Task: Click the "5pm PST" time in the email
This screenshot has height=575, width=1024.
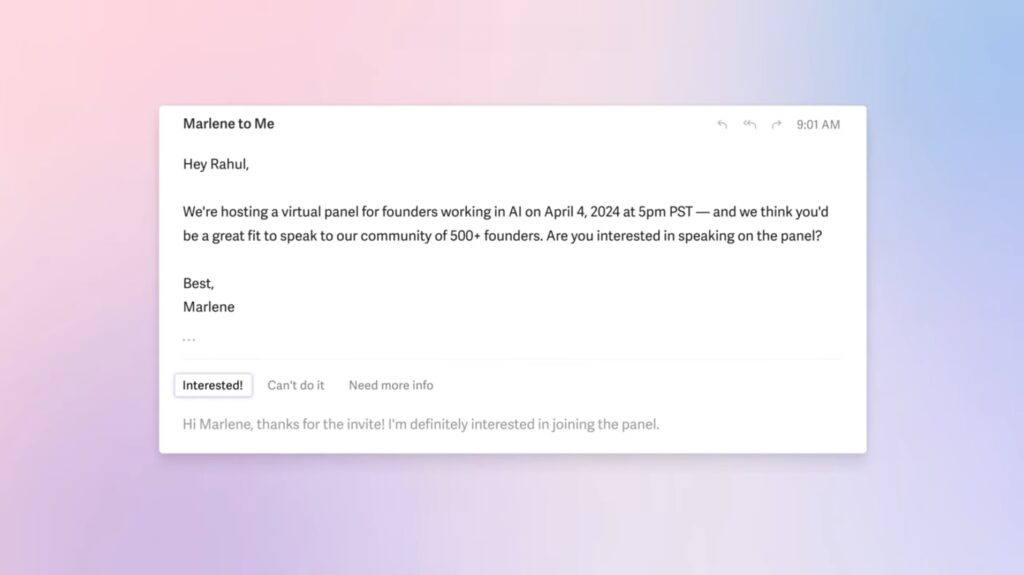Action: tap(665, 212)
